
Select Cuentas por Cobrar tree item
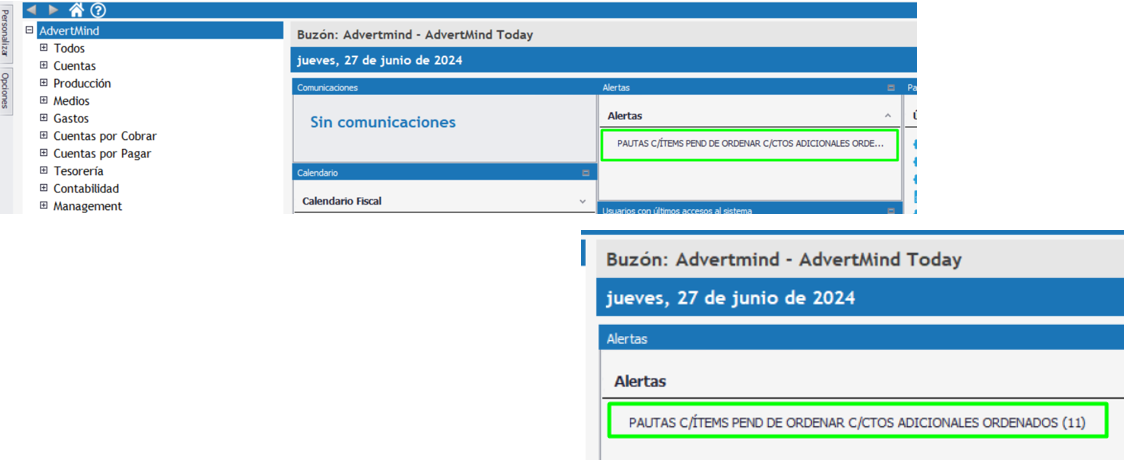105,136
